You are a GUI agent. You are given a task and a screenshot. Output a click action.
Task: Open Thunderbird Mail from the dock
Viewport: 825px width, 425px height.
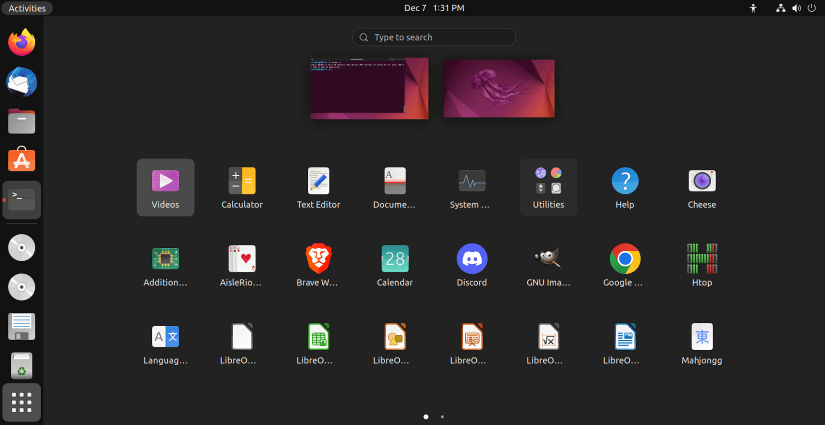[x=22, y=82]
